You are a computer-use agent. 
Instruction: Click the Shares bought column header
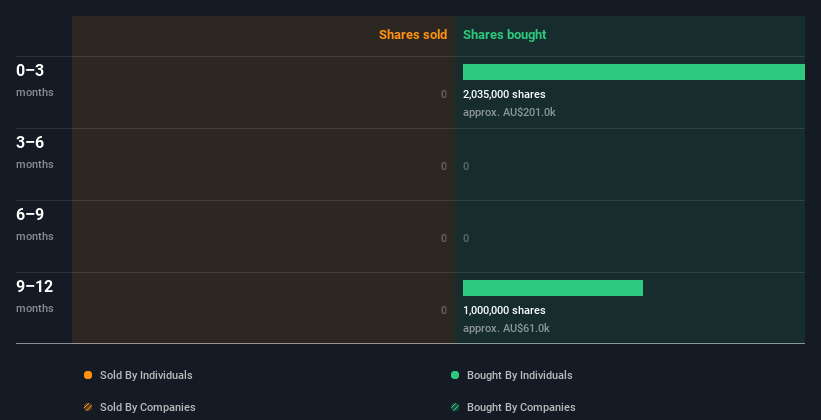[505, 35]
